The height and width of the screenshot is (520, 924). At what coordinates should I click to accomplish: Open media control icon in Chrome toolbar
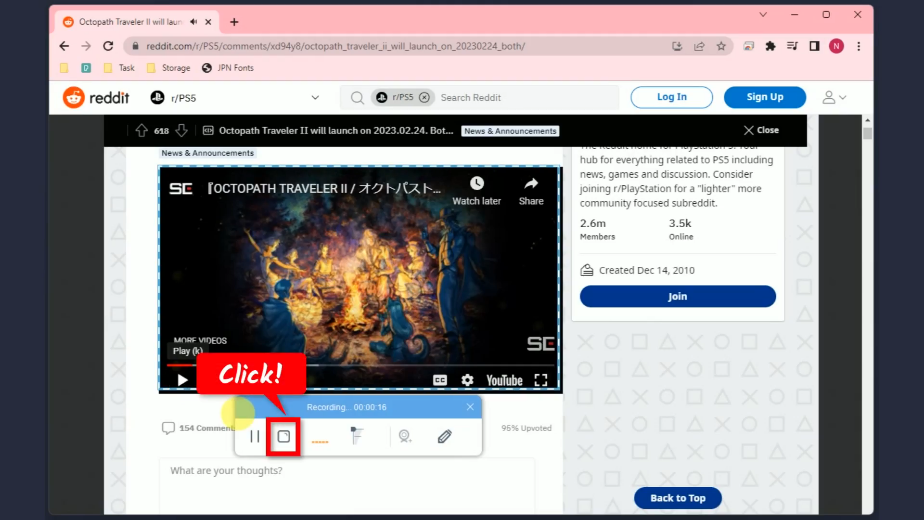tap(792, 46)
